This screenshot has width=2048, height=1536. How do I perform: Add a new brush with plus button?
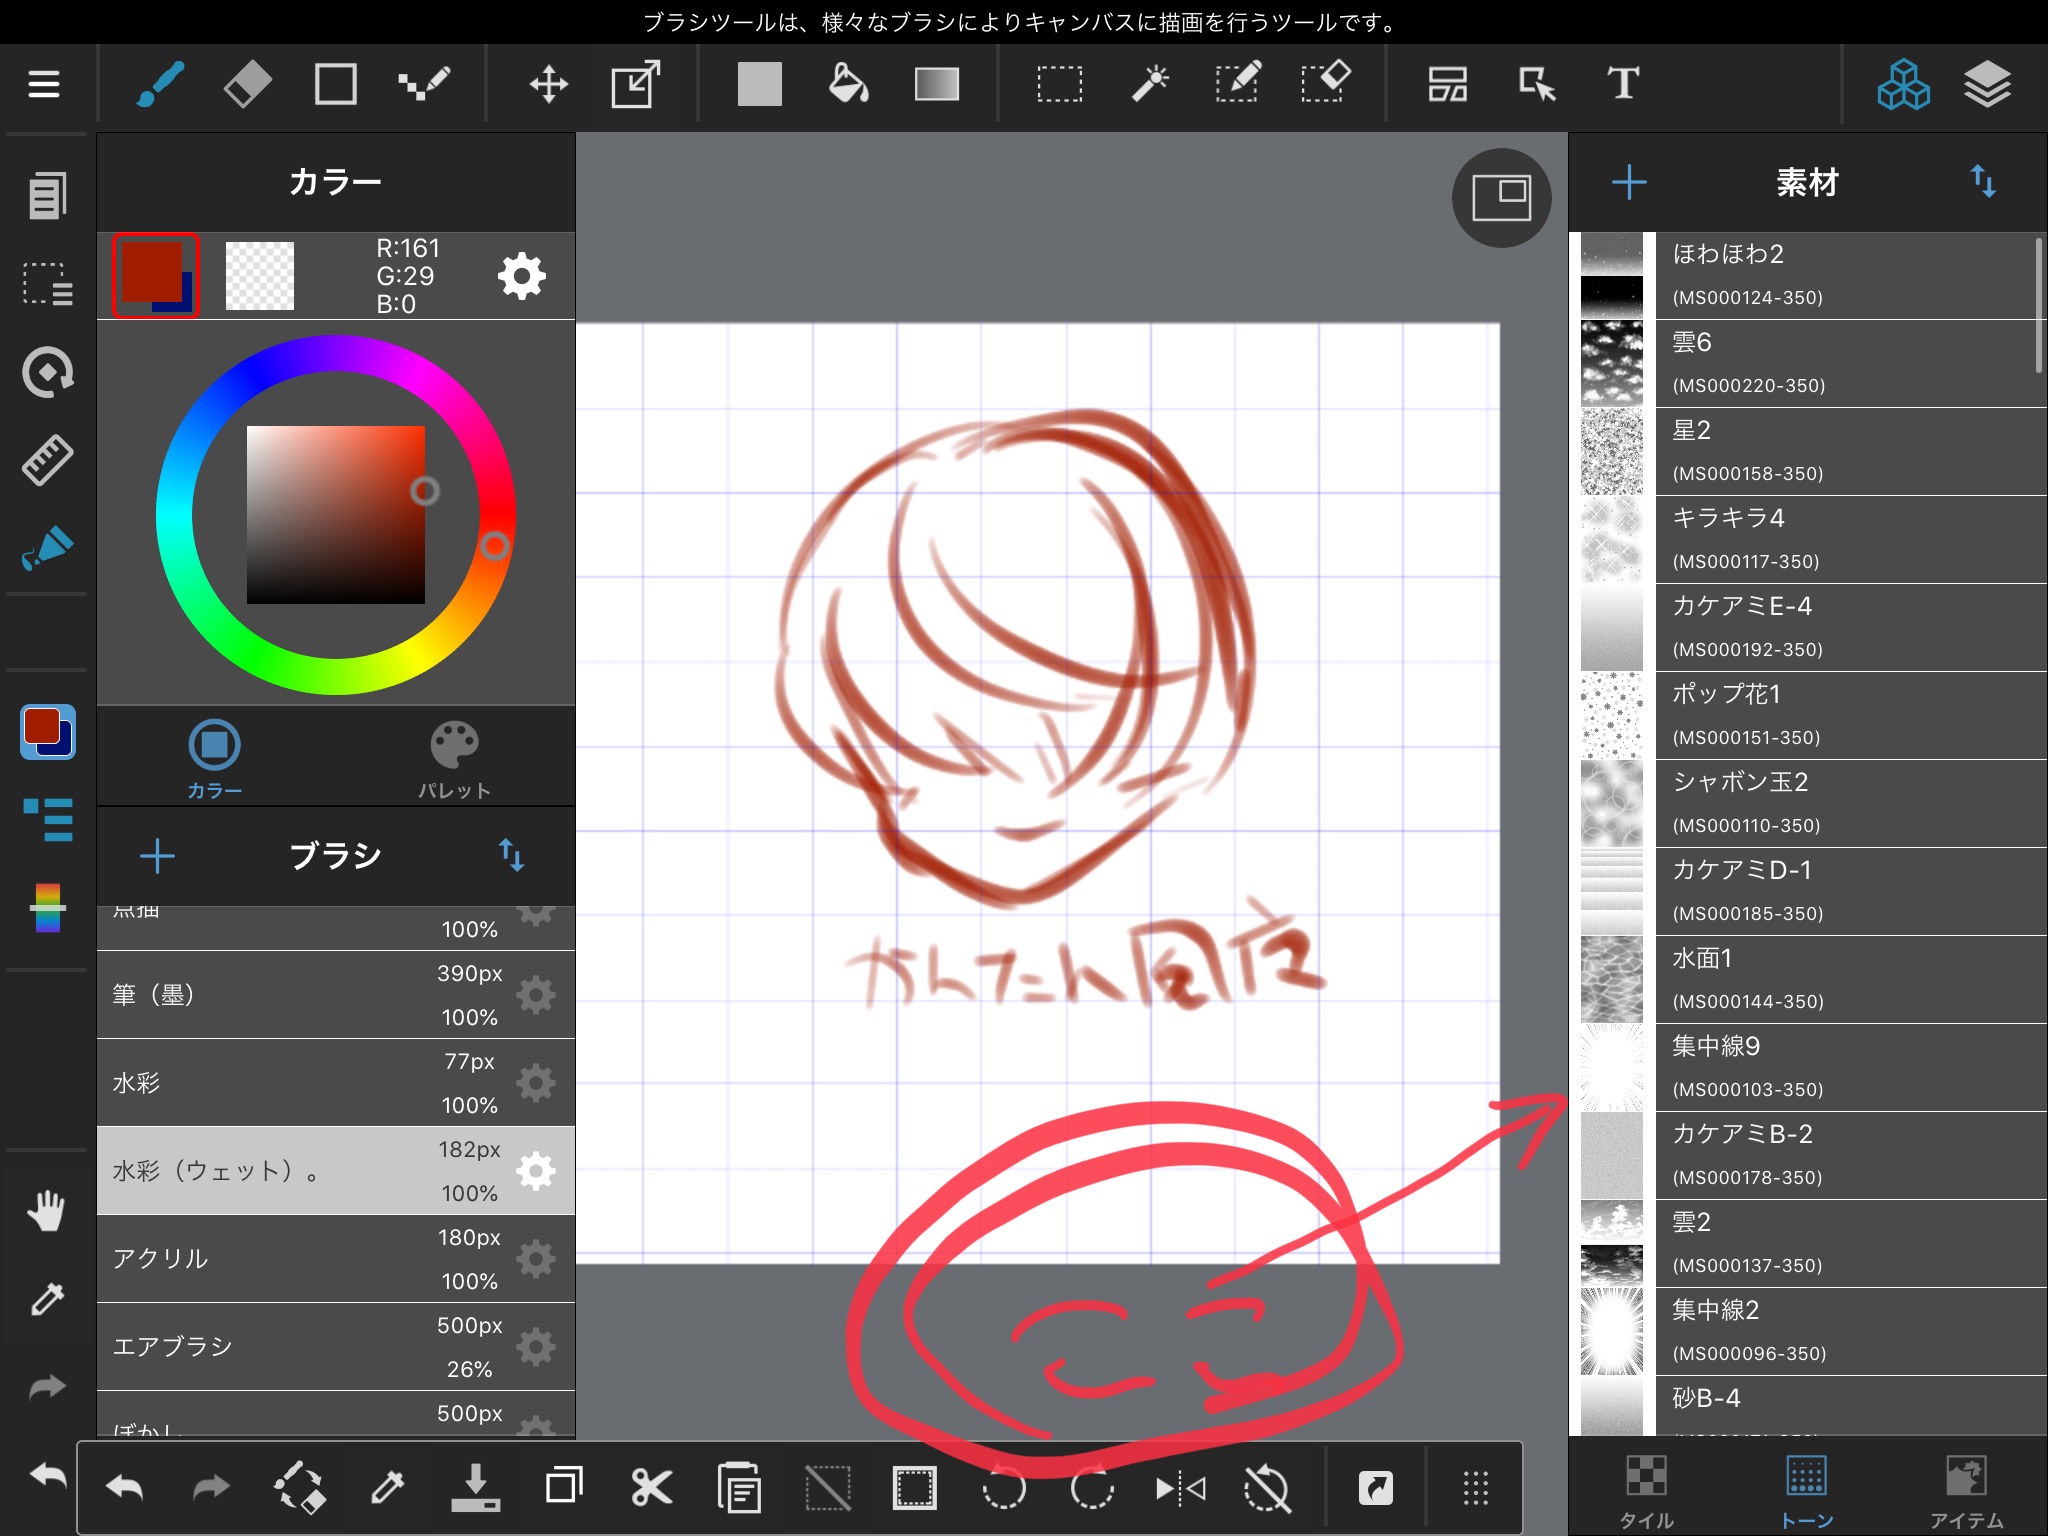click(x=157, y=856)
